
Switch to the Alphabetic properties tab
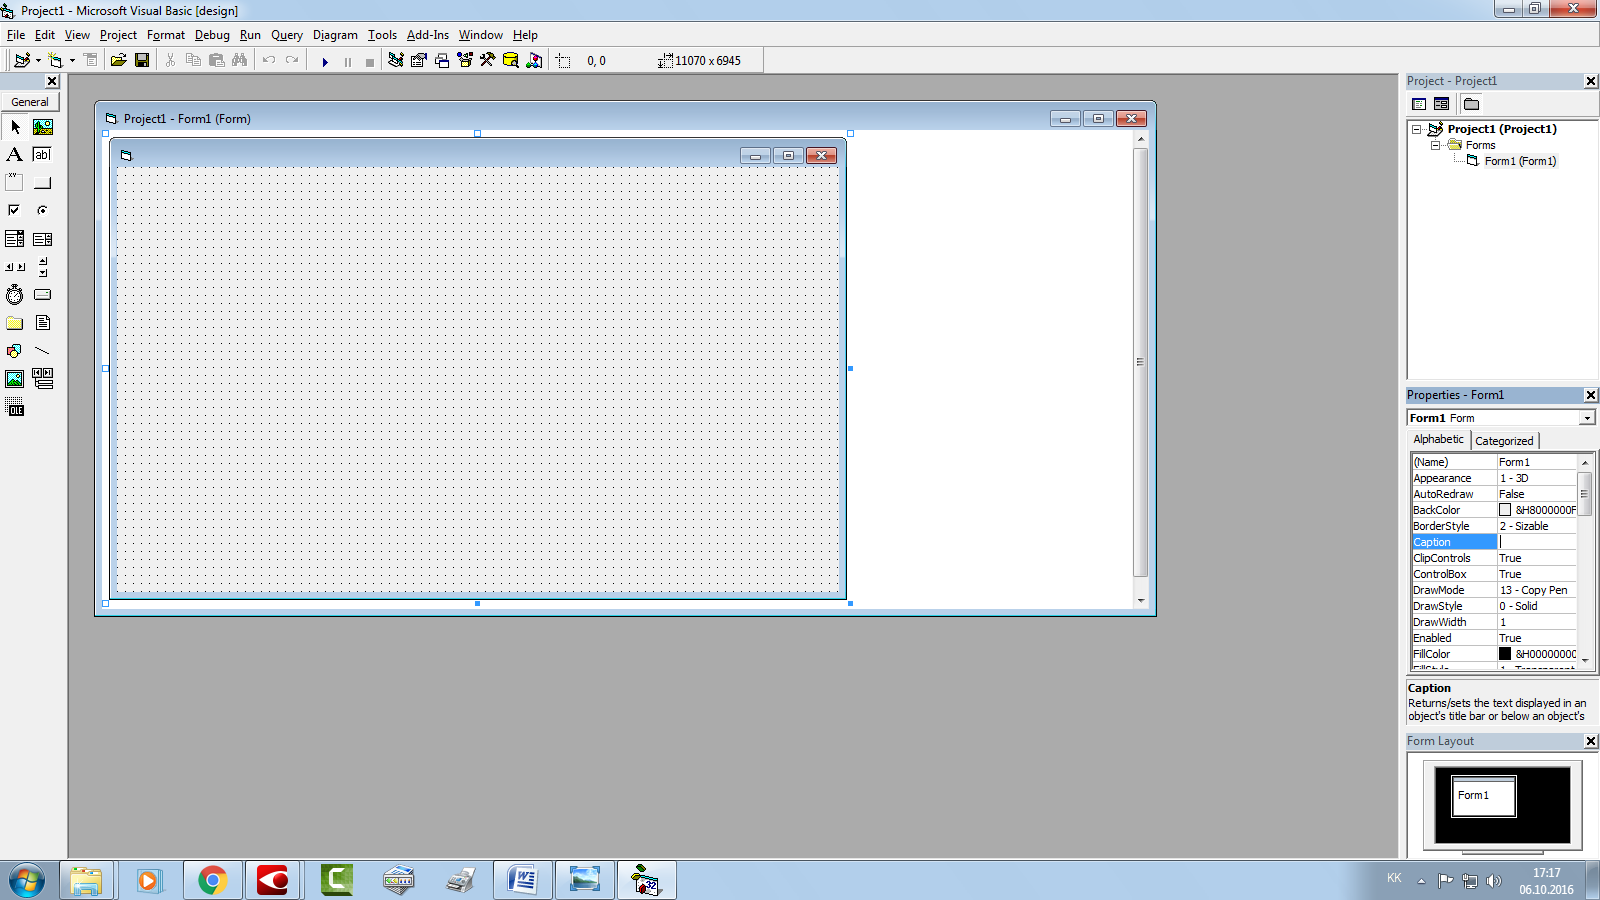pos(1438,439)
